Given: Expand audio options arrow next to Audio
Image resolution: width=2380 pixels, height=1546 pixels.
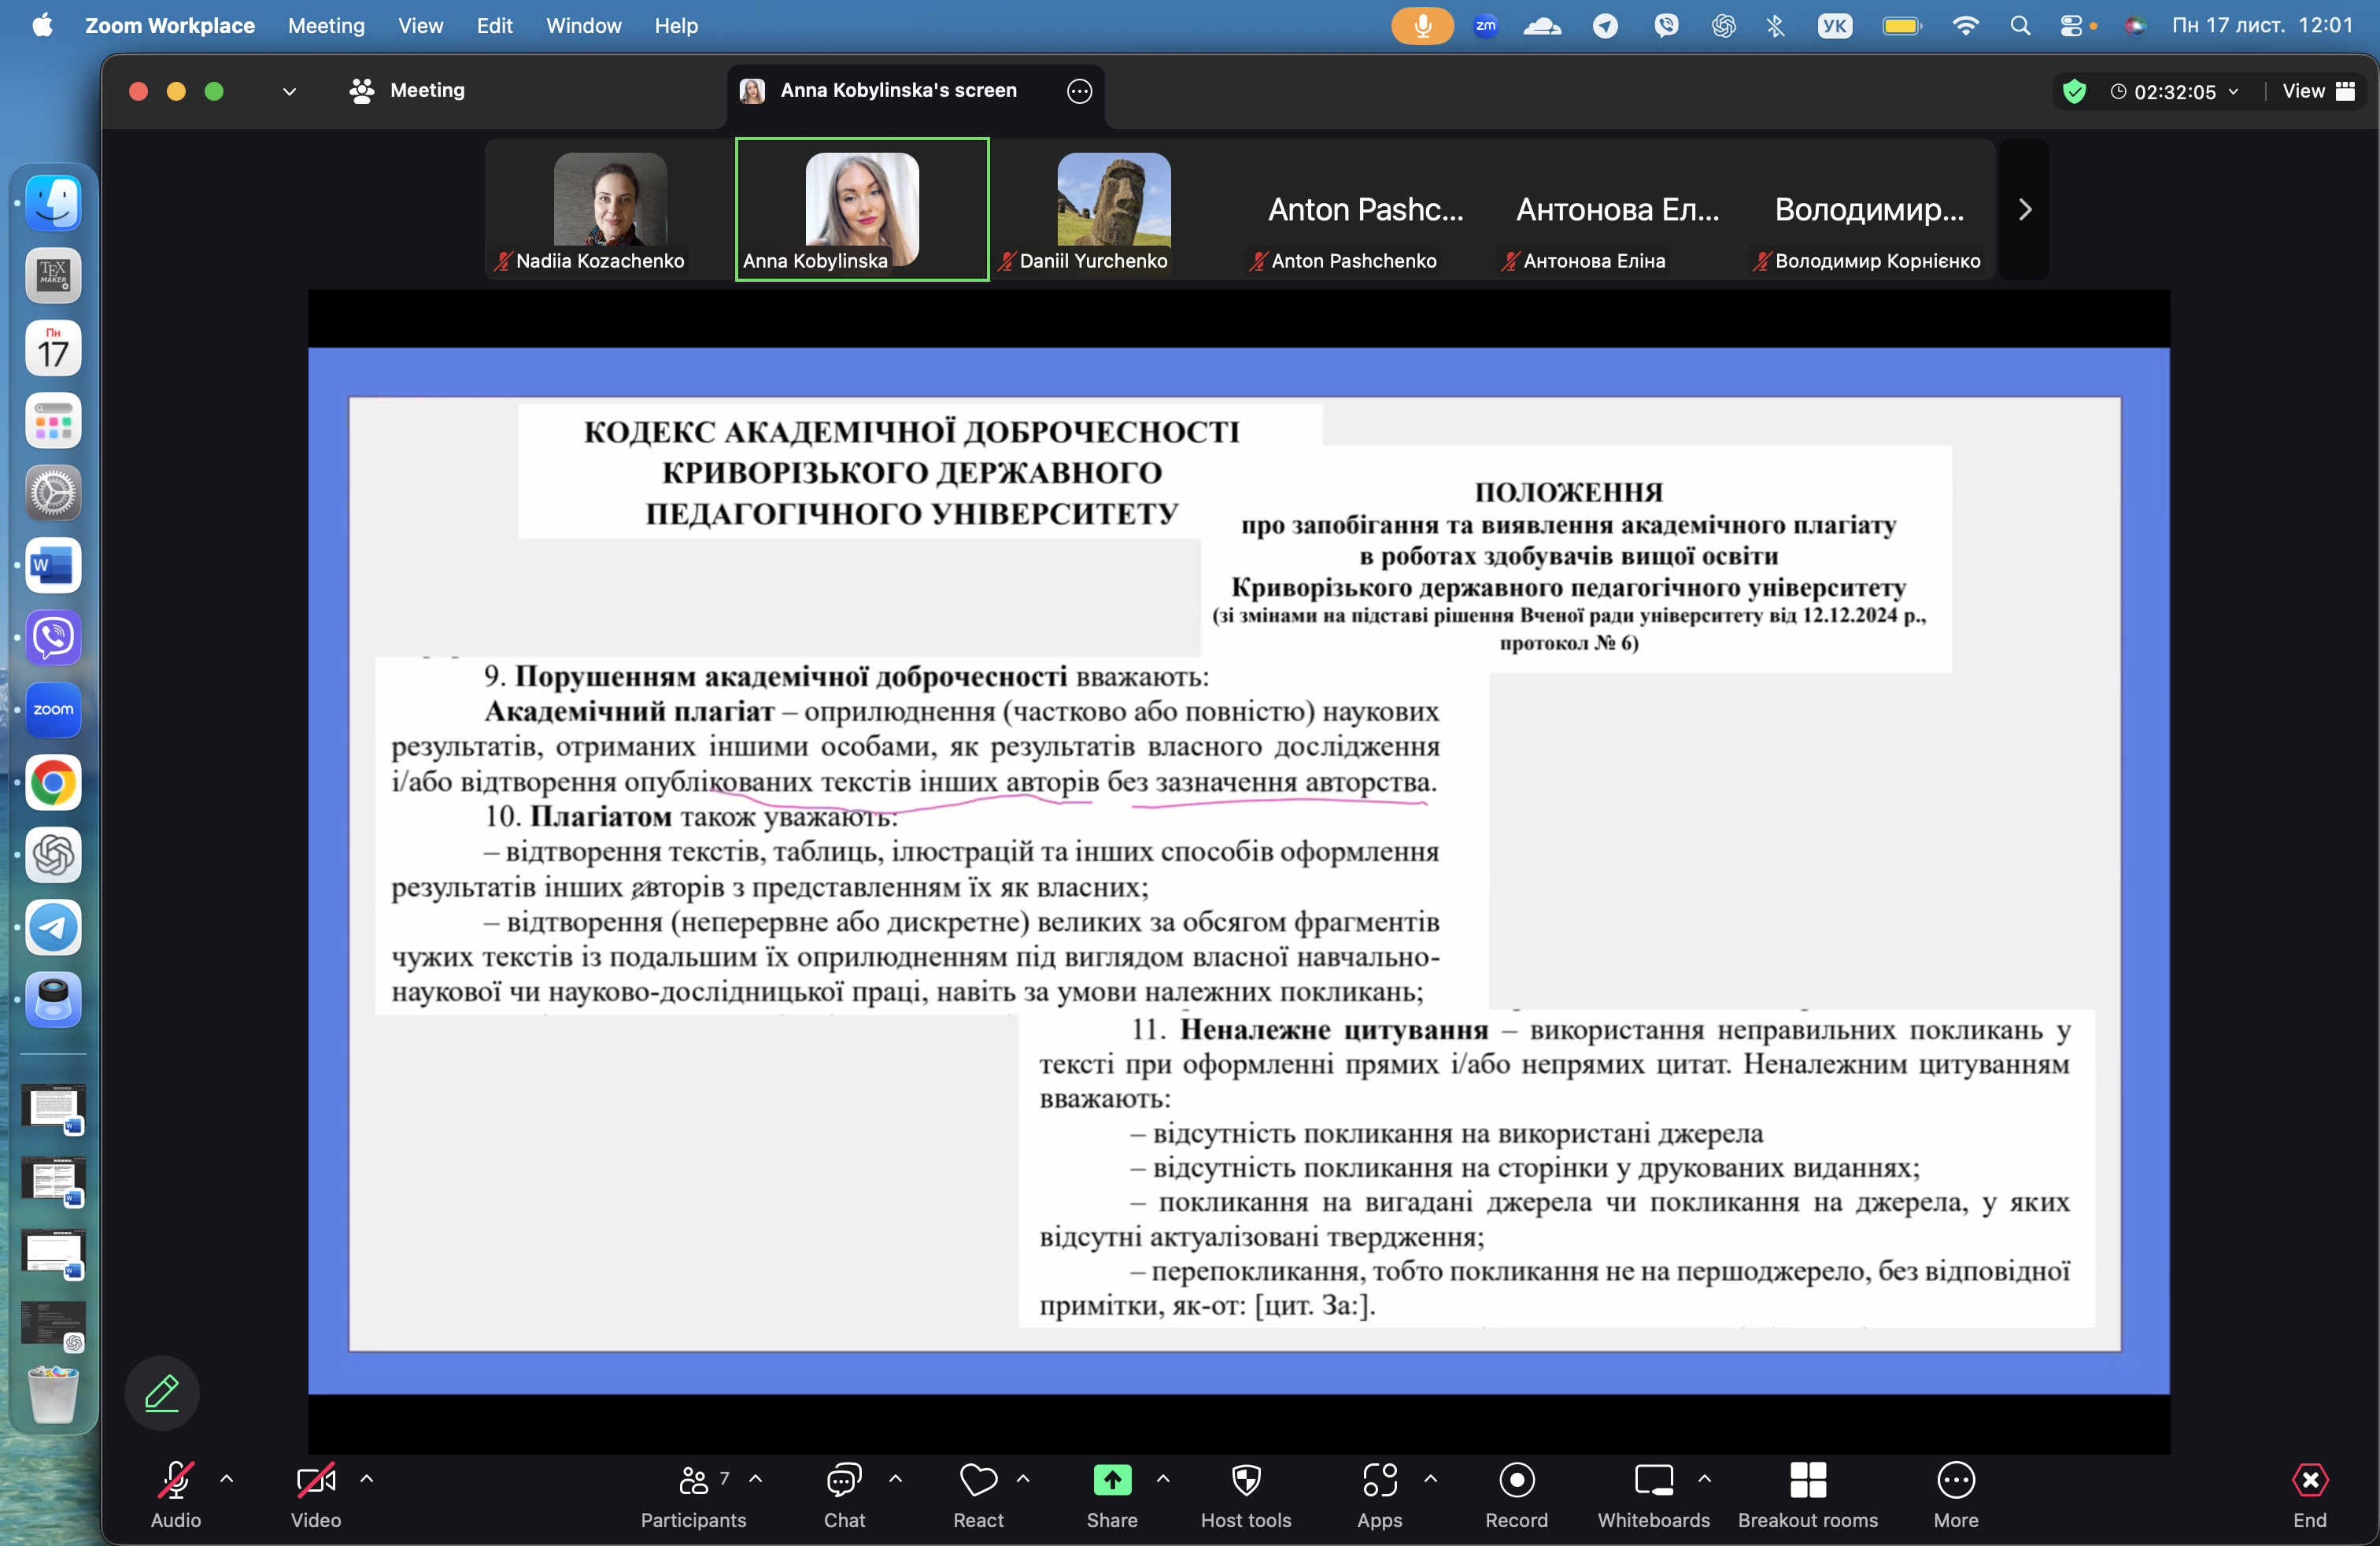Looking at the screenshot, I should tap(227, 1478).
